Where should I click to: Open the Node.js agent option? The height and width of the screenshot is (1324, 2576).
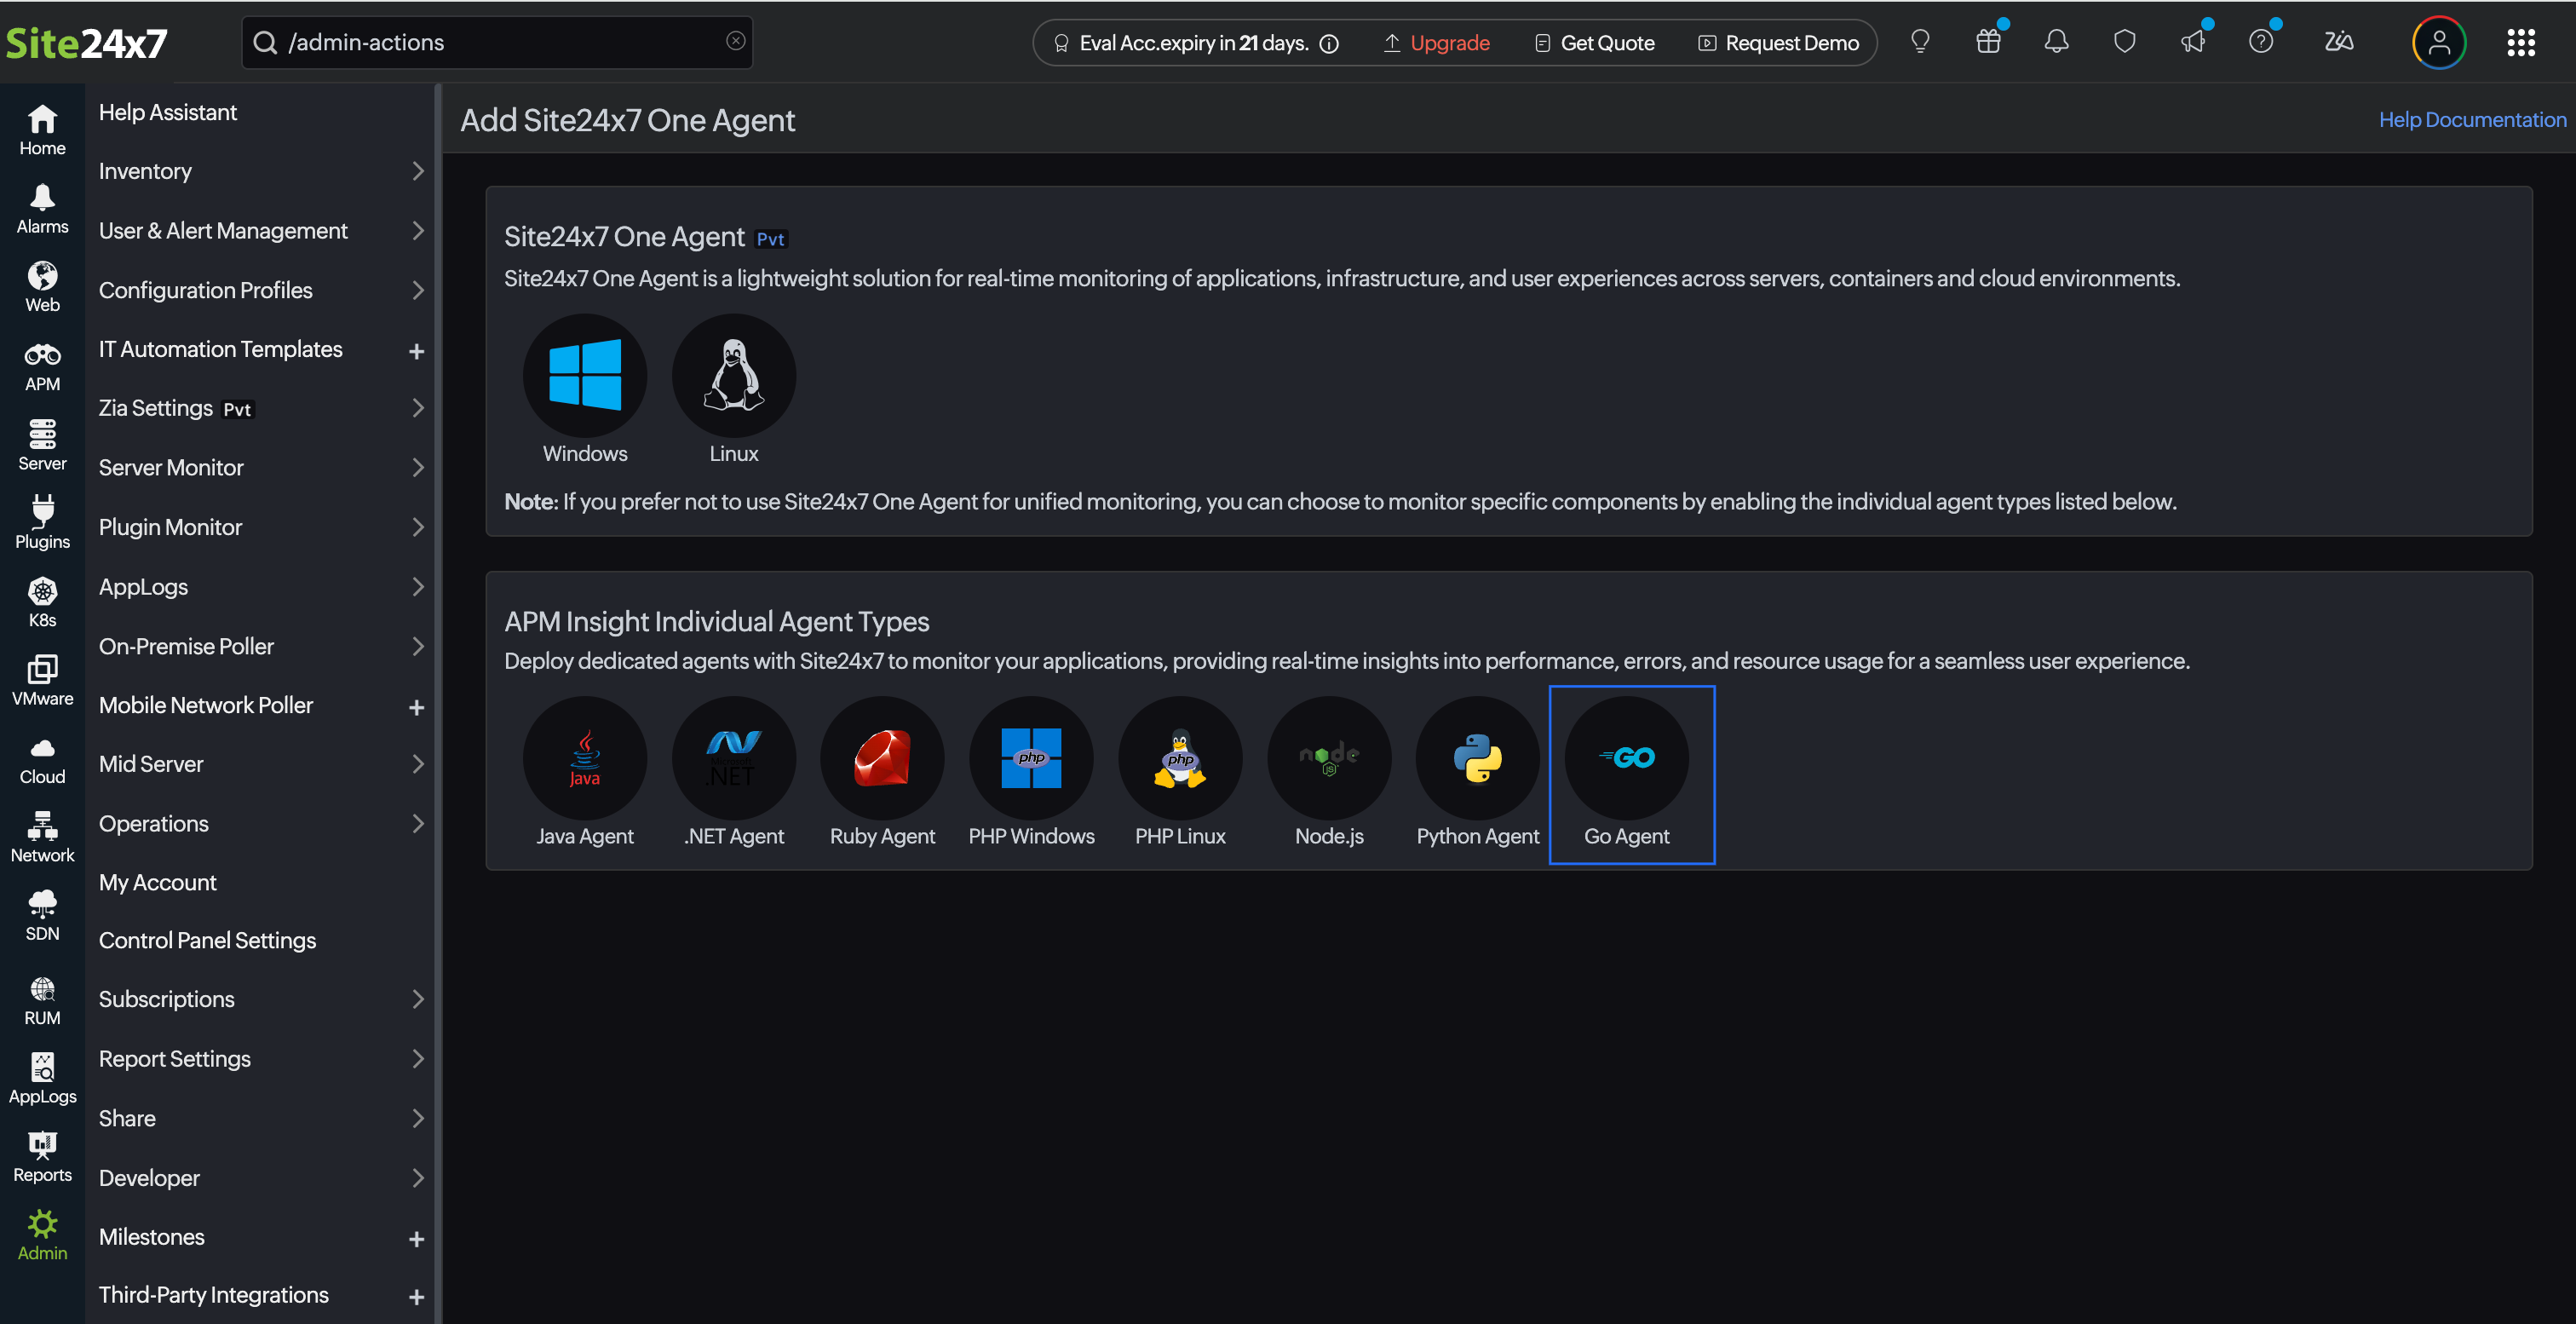(1328, 757)
